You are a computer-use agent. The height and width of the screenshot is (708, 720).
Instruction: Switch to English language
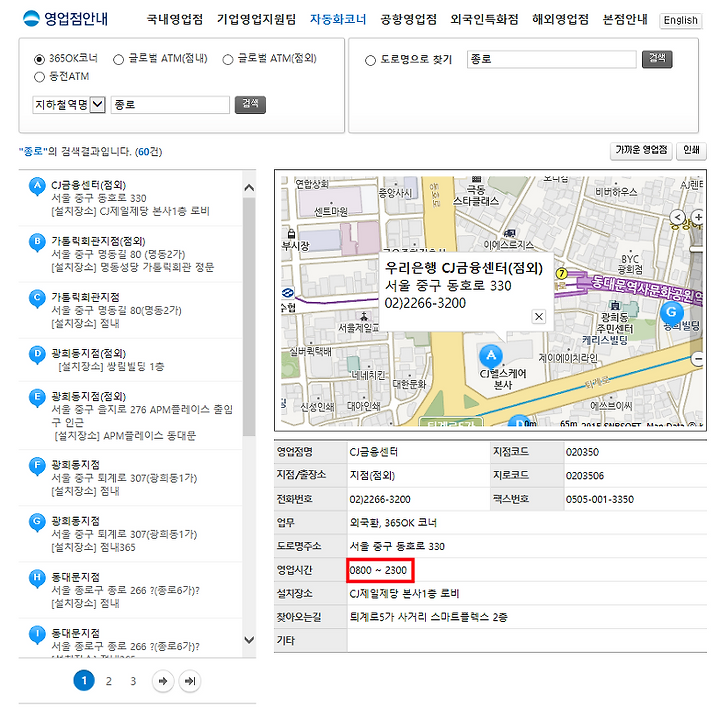[681, 21]
